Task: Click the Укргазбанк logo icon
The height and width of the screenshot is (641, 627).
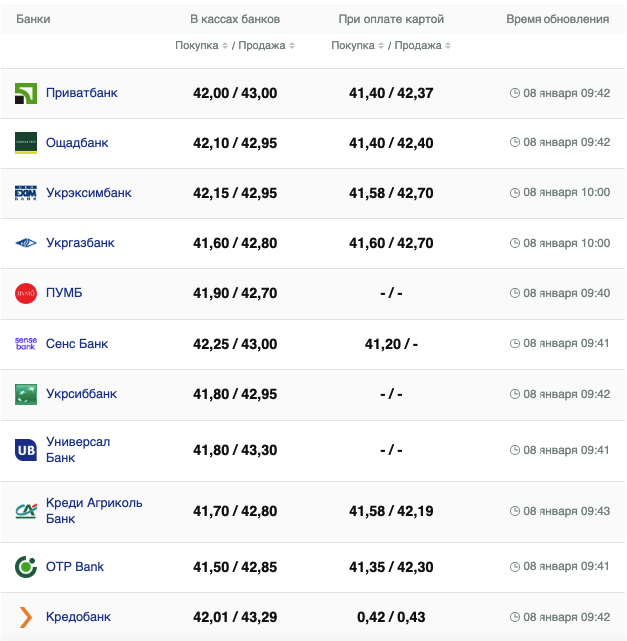Action: 26,243
